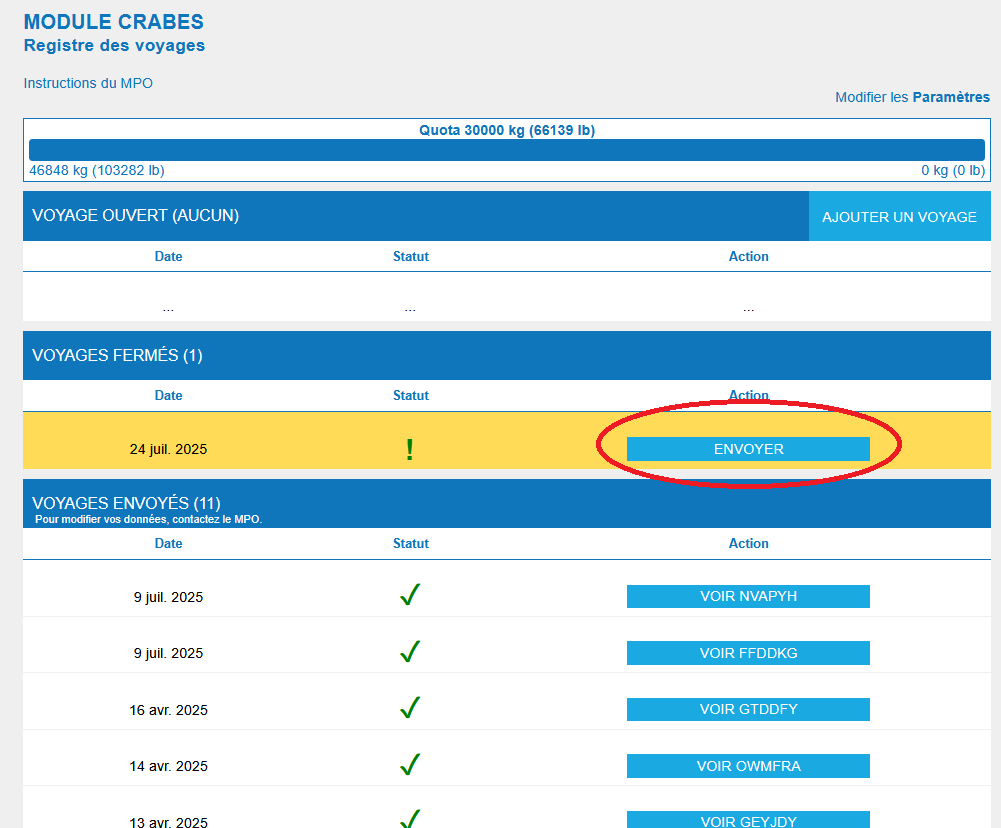
Task: Select the VOYAGES ENVOYÉS (11) section header
Action: click(126, 503)
